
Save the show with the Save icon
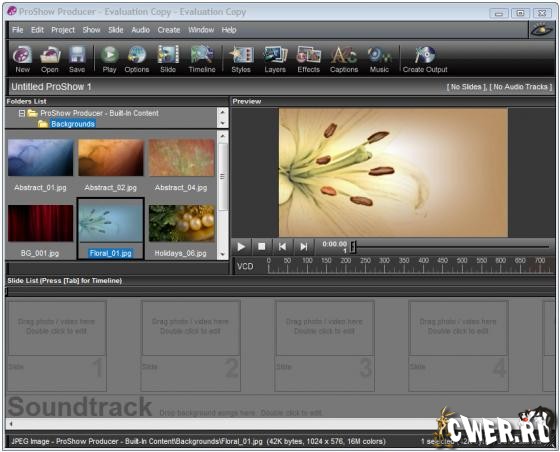(77, 59)
